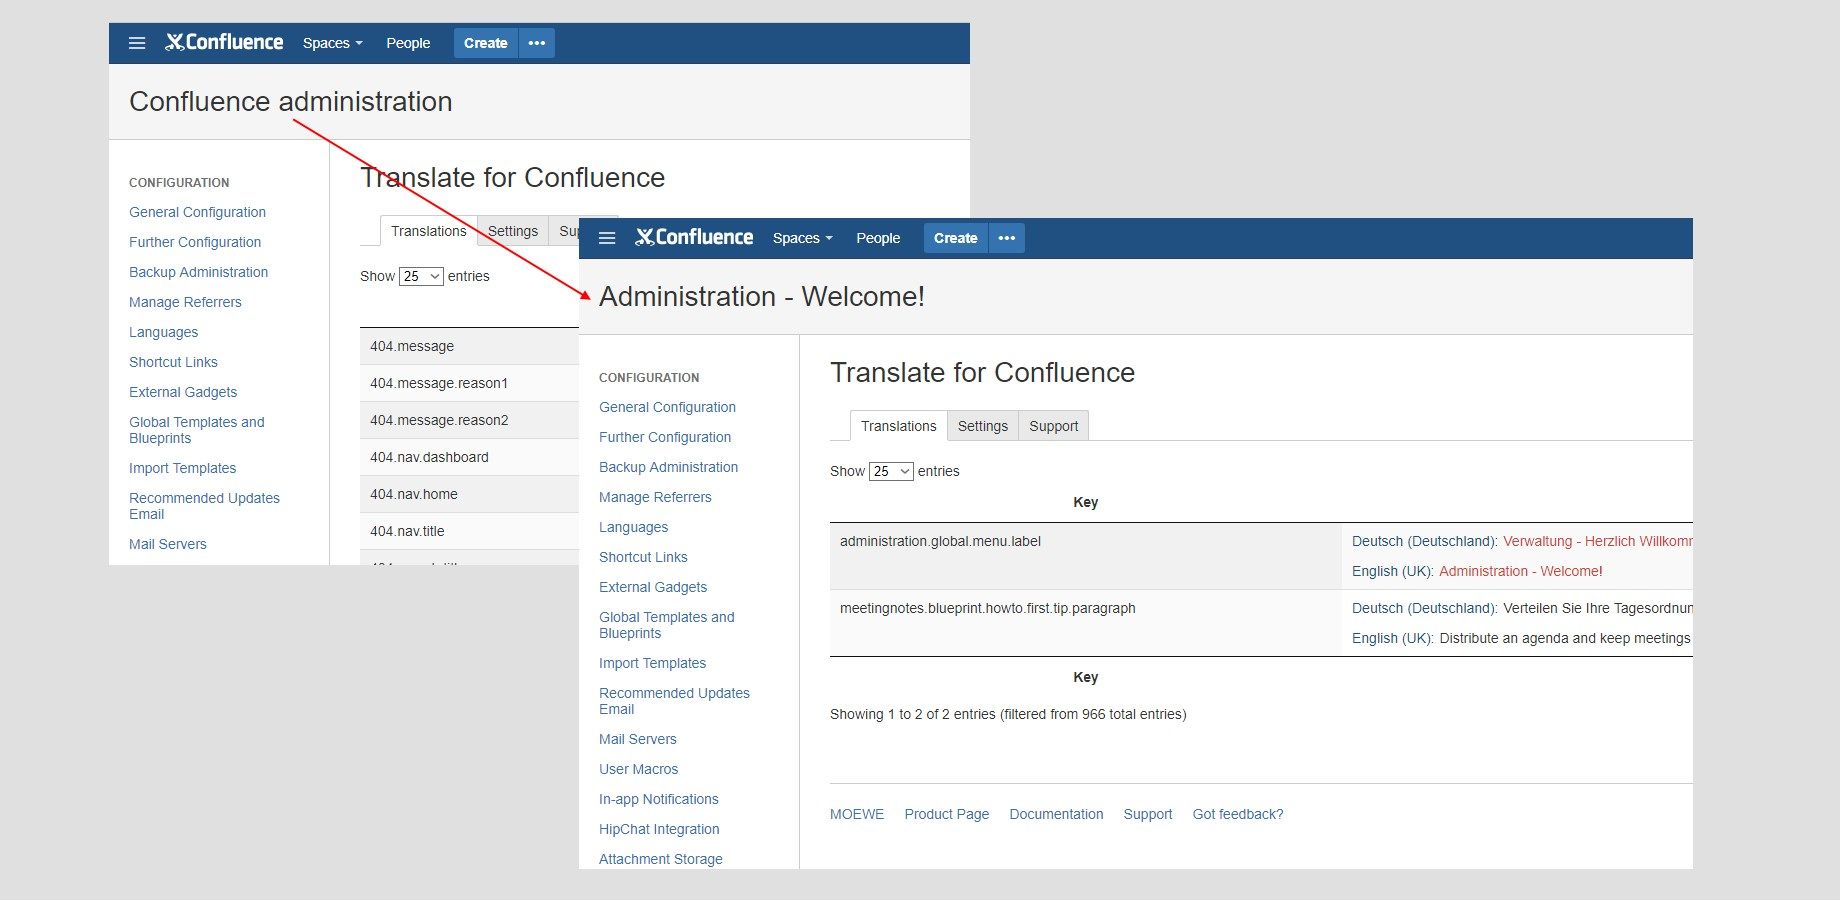The width and height of the screenshot is (1840, 900).
Task: Open Further Configuration in front window sidebar
Action: [665, 437]
